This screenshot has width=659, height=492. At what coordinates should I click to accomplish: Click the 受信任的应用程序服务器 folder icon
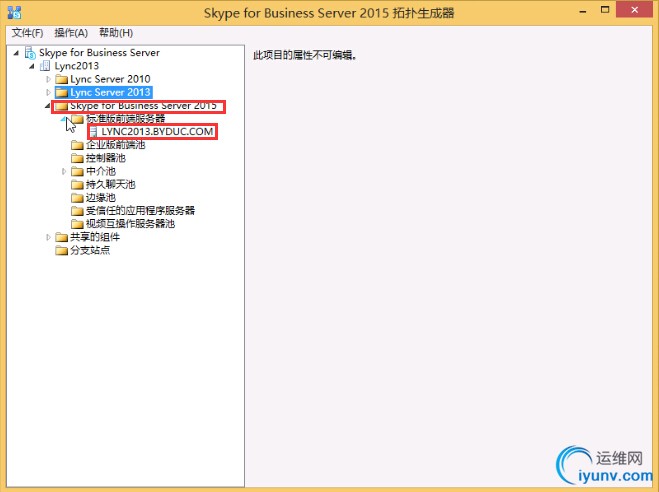click(x=77, y=210)
